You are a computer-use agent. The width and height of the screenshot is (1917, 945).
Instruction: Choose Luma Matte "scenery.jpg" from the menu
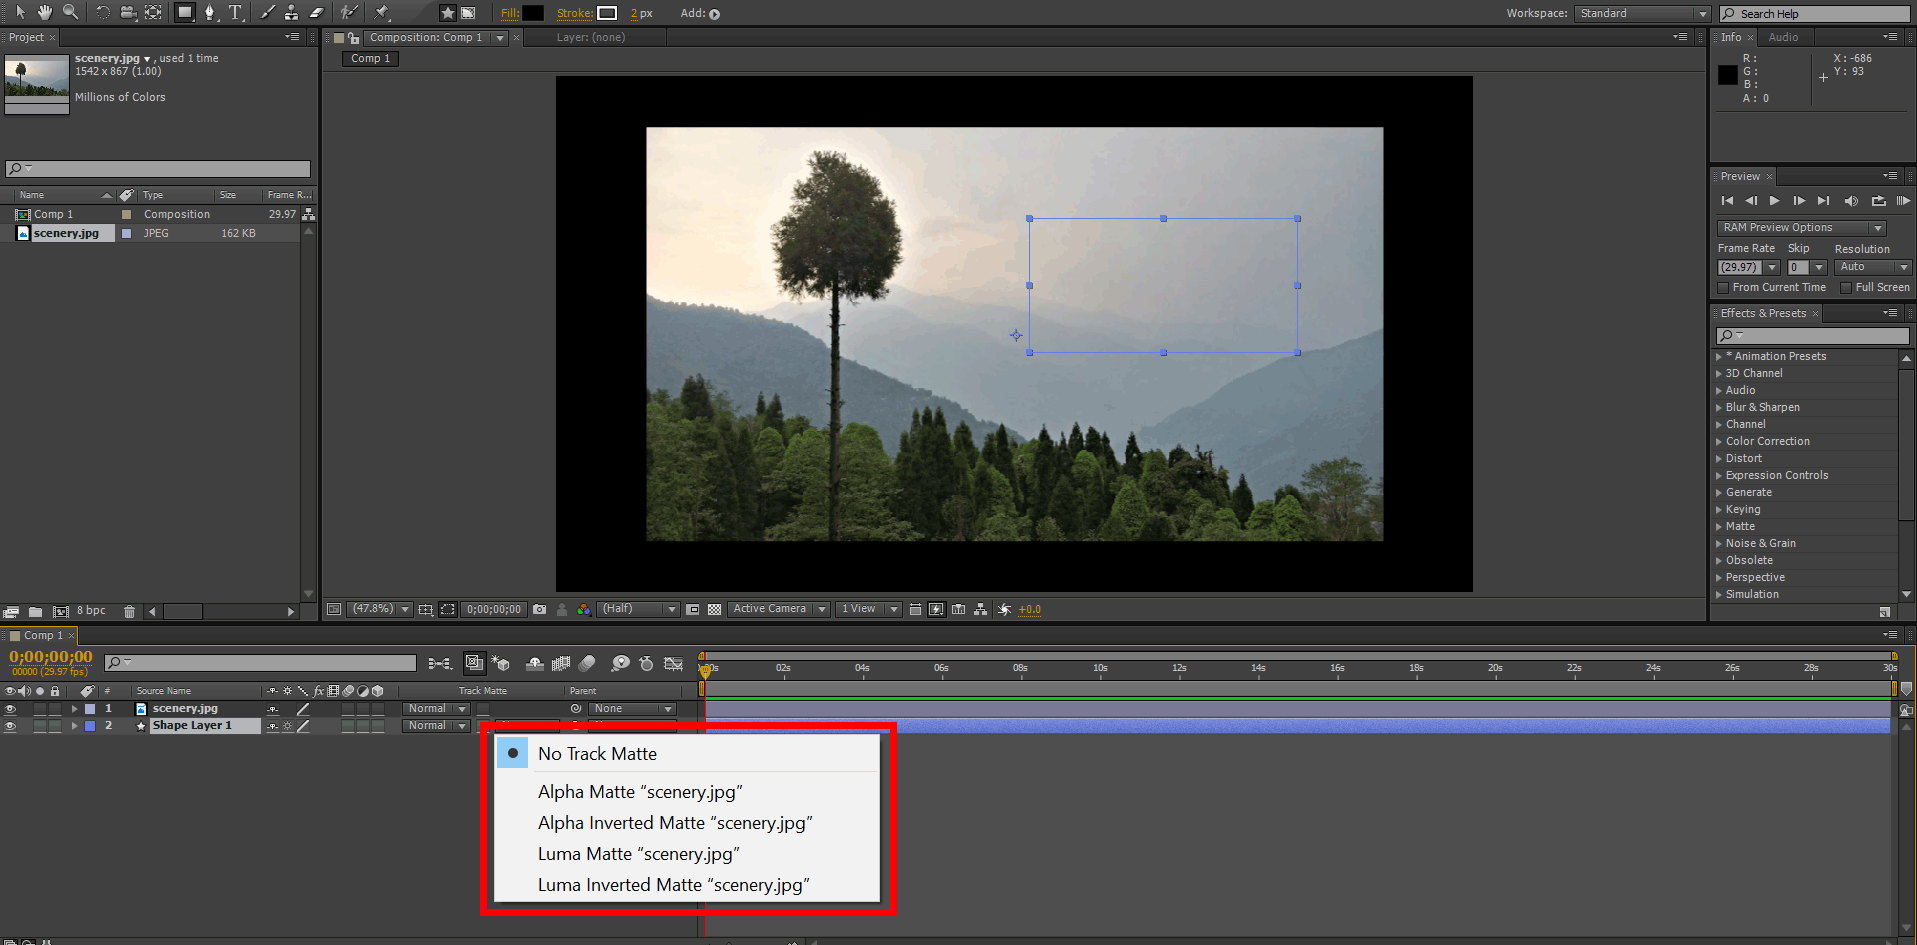coord(637,853)
